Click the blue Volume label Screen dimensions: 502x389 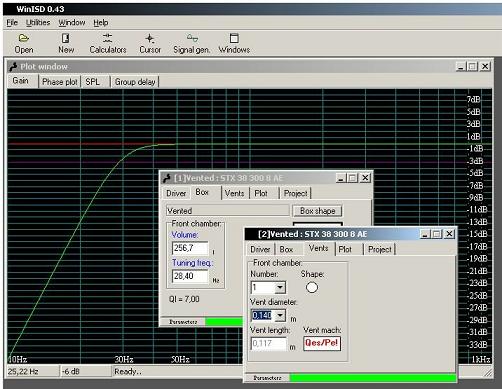point(185,235)
